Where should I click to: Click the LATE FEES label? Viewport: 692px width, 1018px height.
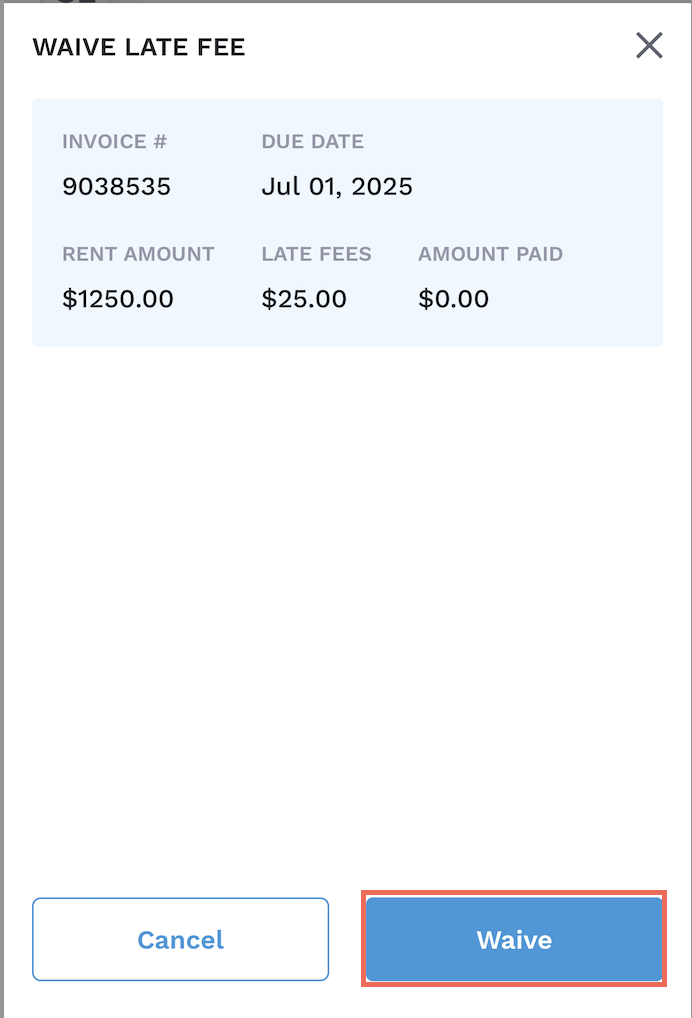tap(316, 254)
